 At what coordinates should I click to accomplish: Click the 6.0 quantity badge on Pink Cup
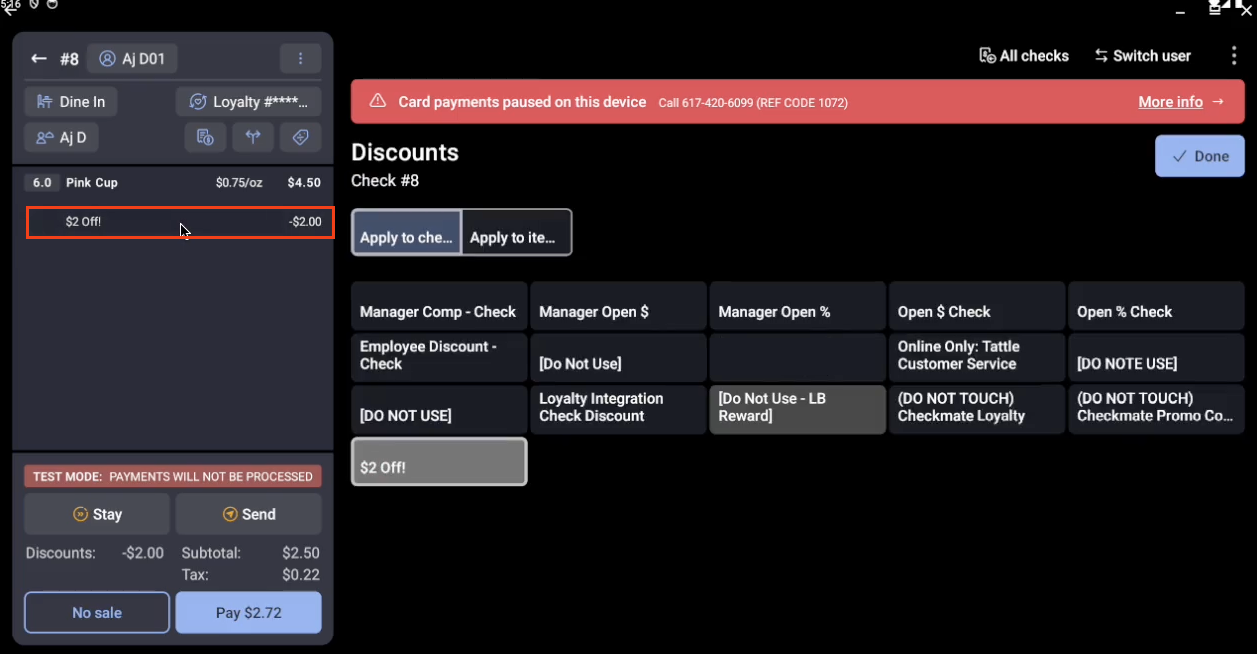point(42,183)
